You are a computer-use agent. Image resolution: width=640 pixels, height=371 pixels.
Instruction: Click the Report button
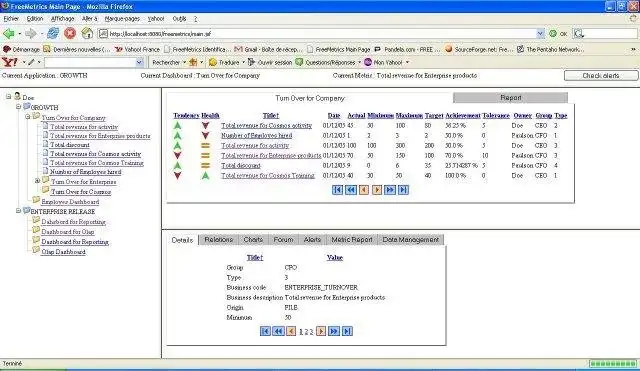coord(510,98)
